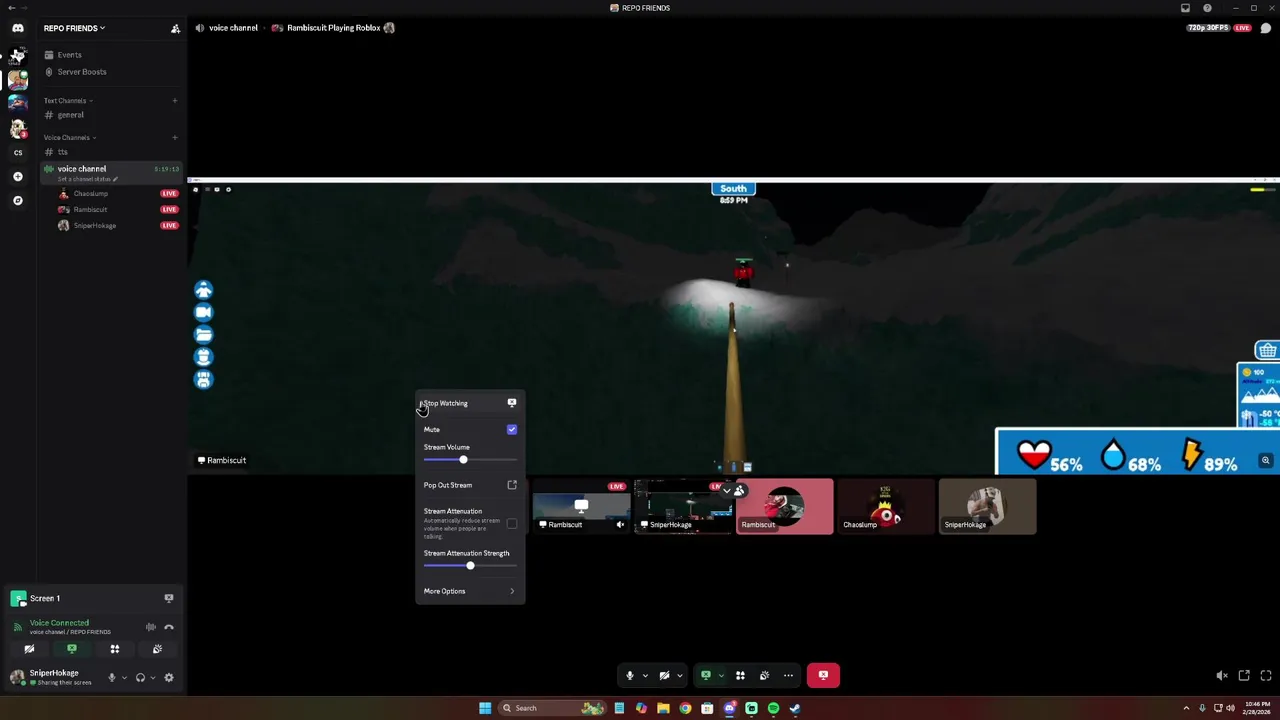The width and height of the screenshot is (1280, 720).
Task: Stop streaming icon beside Screen 1
Action: point(169,598)
